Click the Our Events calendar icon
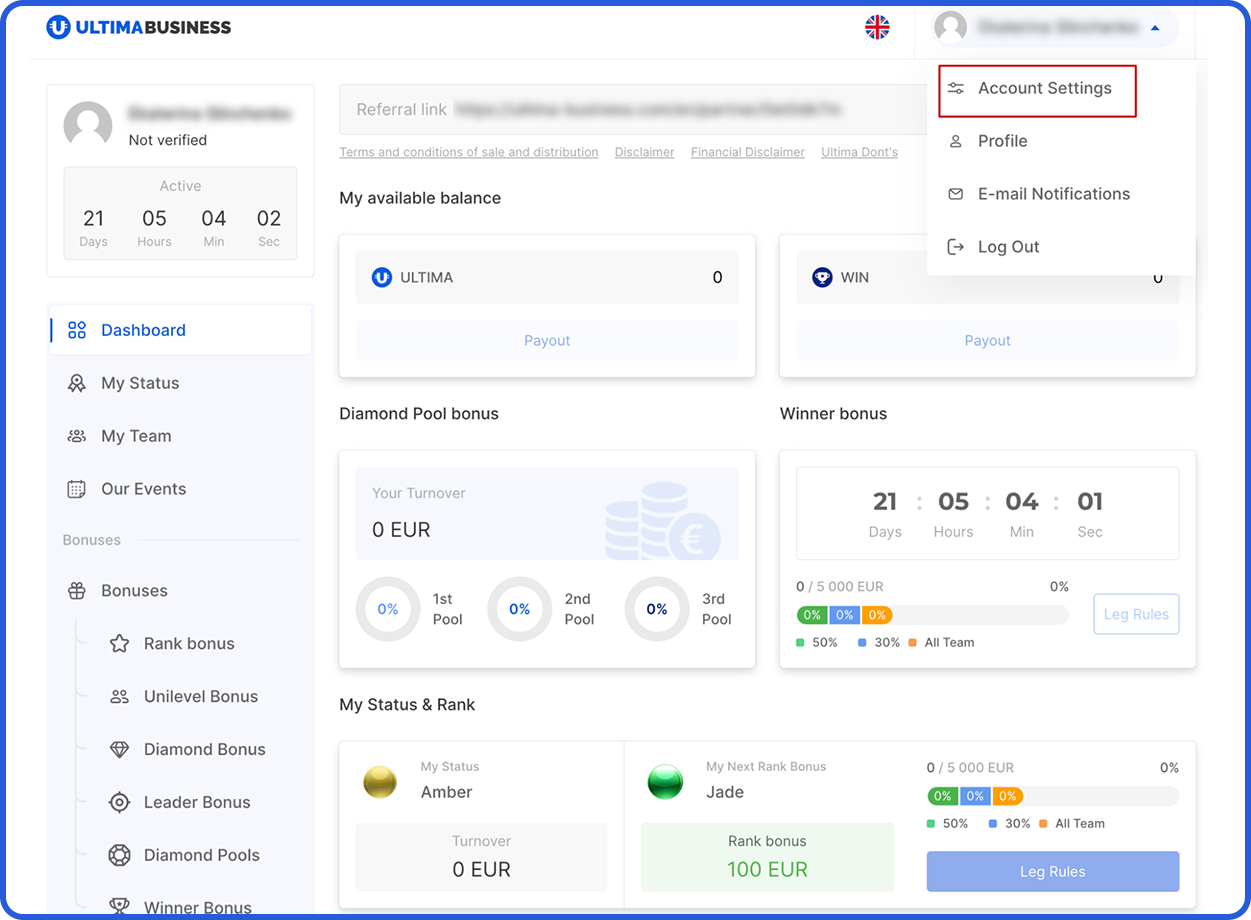 click(x=77, y=489)
